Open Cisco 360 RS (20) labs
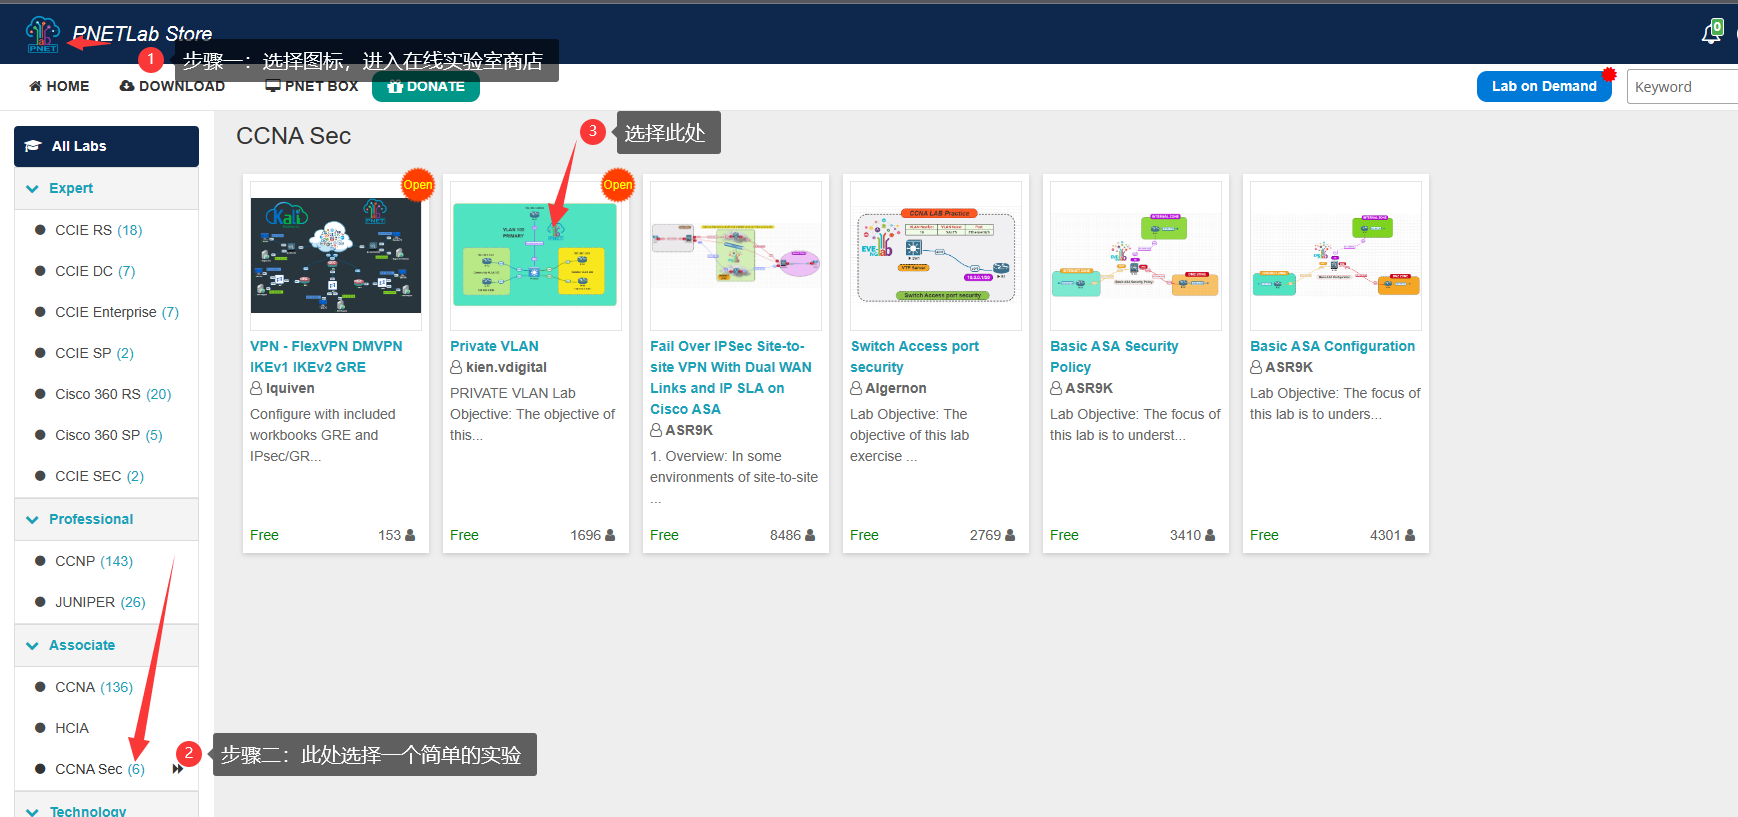1738x817 pixels. pyautogui.click(x=113, y=394)
